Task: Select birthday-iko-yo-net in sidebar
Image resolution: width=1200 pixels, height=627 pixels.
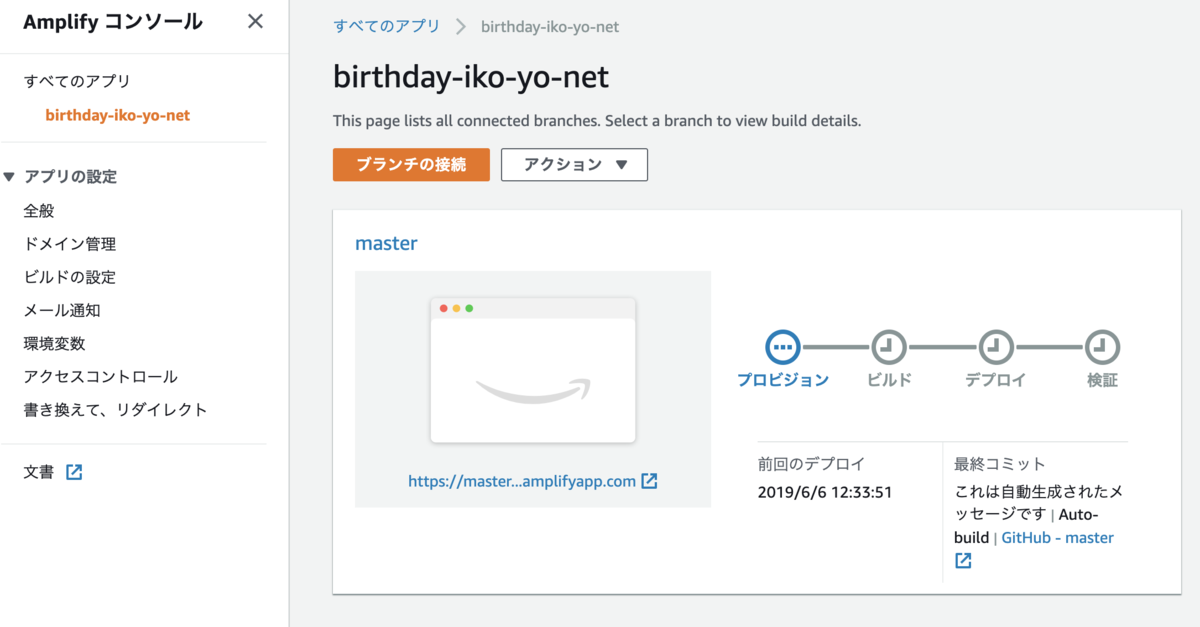Action: (118, 115)
